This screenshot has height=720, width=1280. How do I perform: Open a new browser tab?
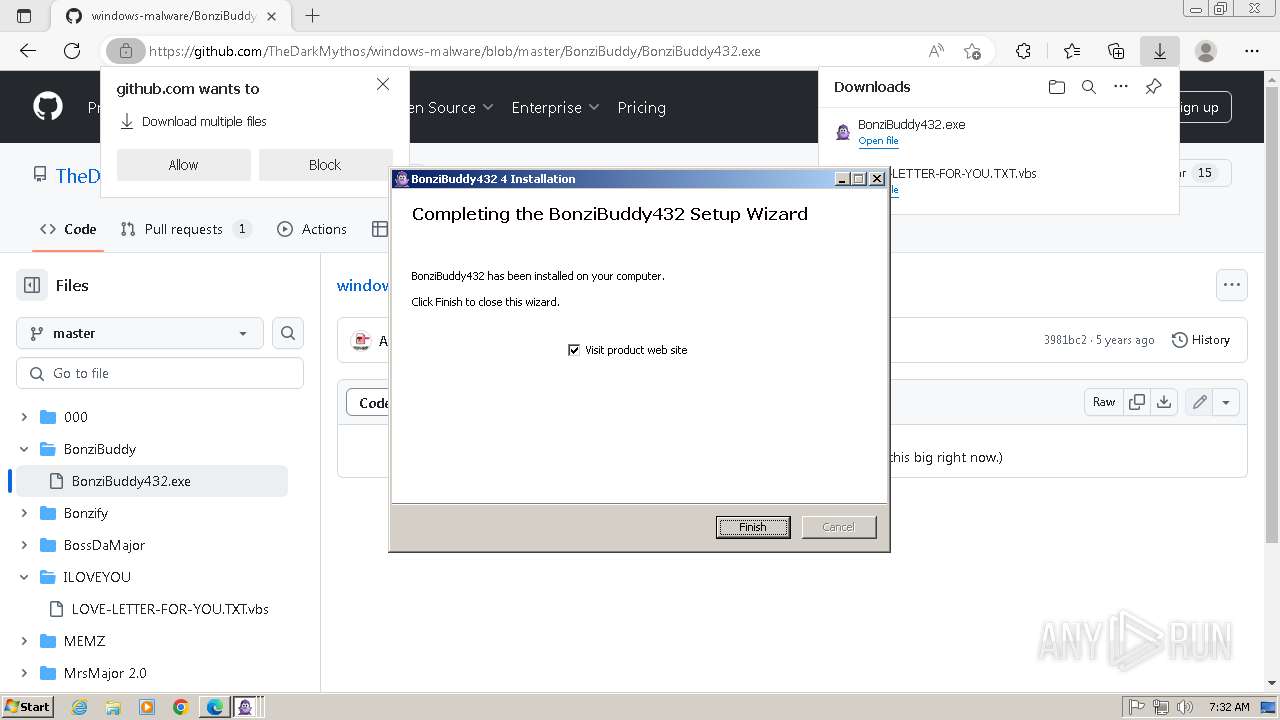tap(312, 16)
